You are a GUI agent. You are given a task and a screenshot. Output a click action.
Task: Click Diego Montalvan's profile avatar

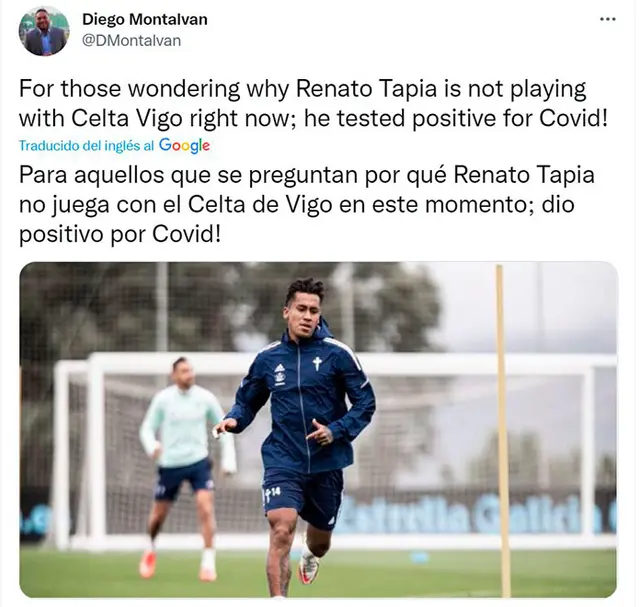[x=44, y=31]
